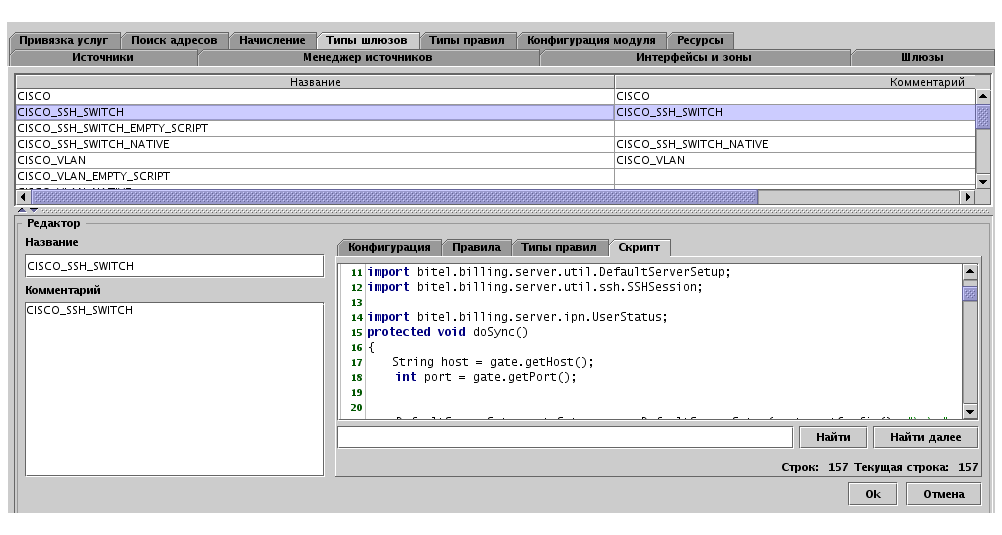Viewport: 1002px width, 535px height.
Task: Expand the split pane downward
Action: pos(33,210)
